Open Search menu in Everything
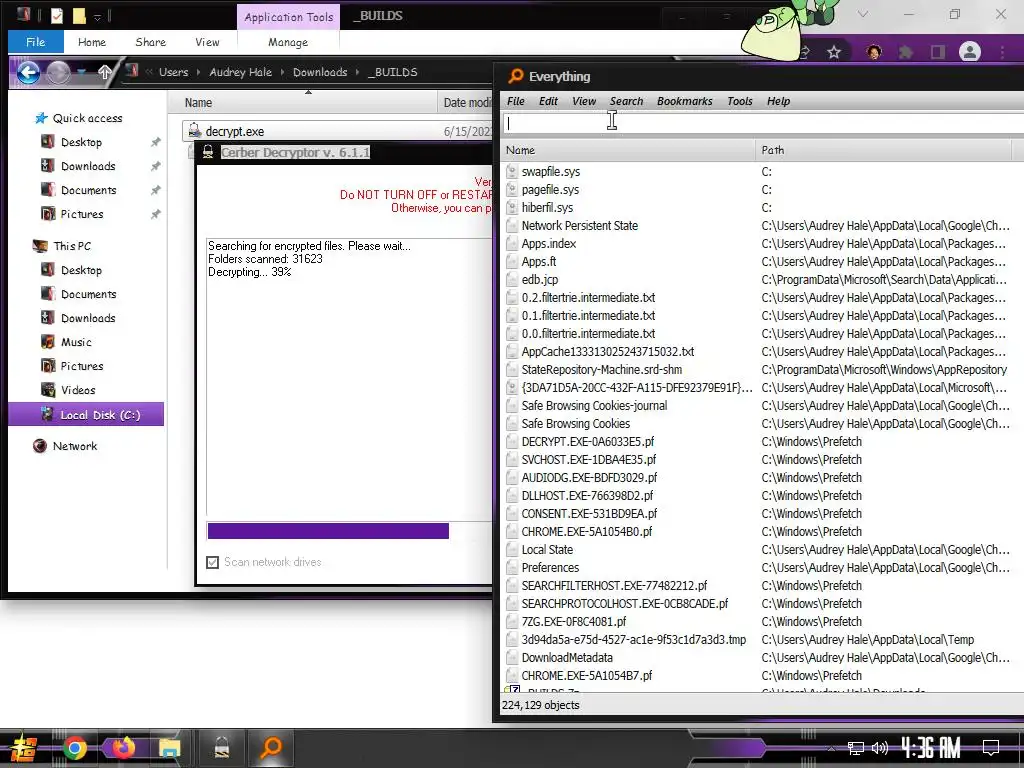The width and height of the screenshot is (1024, 768). (x=626, y=101)
